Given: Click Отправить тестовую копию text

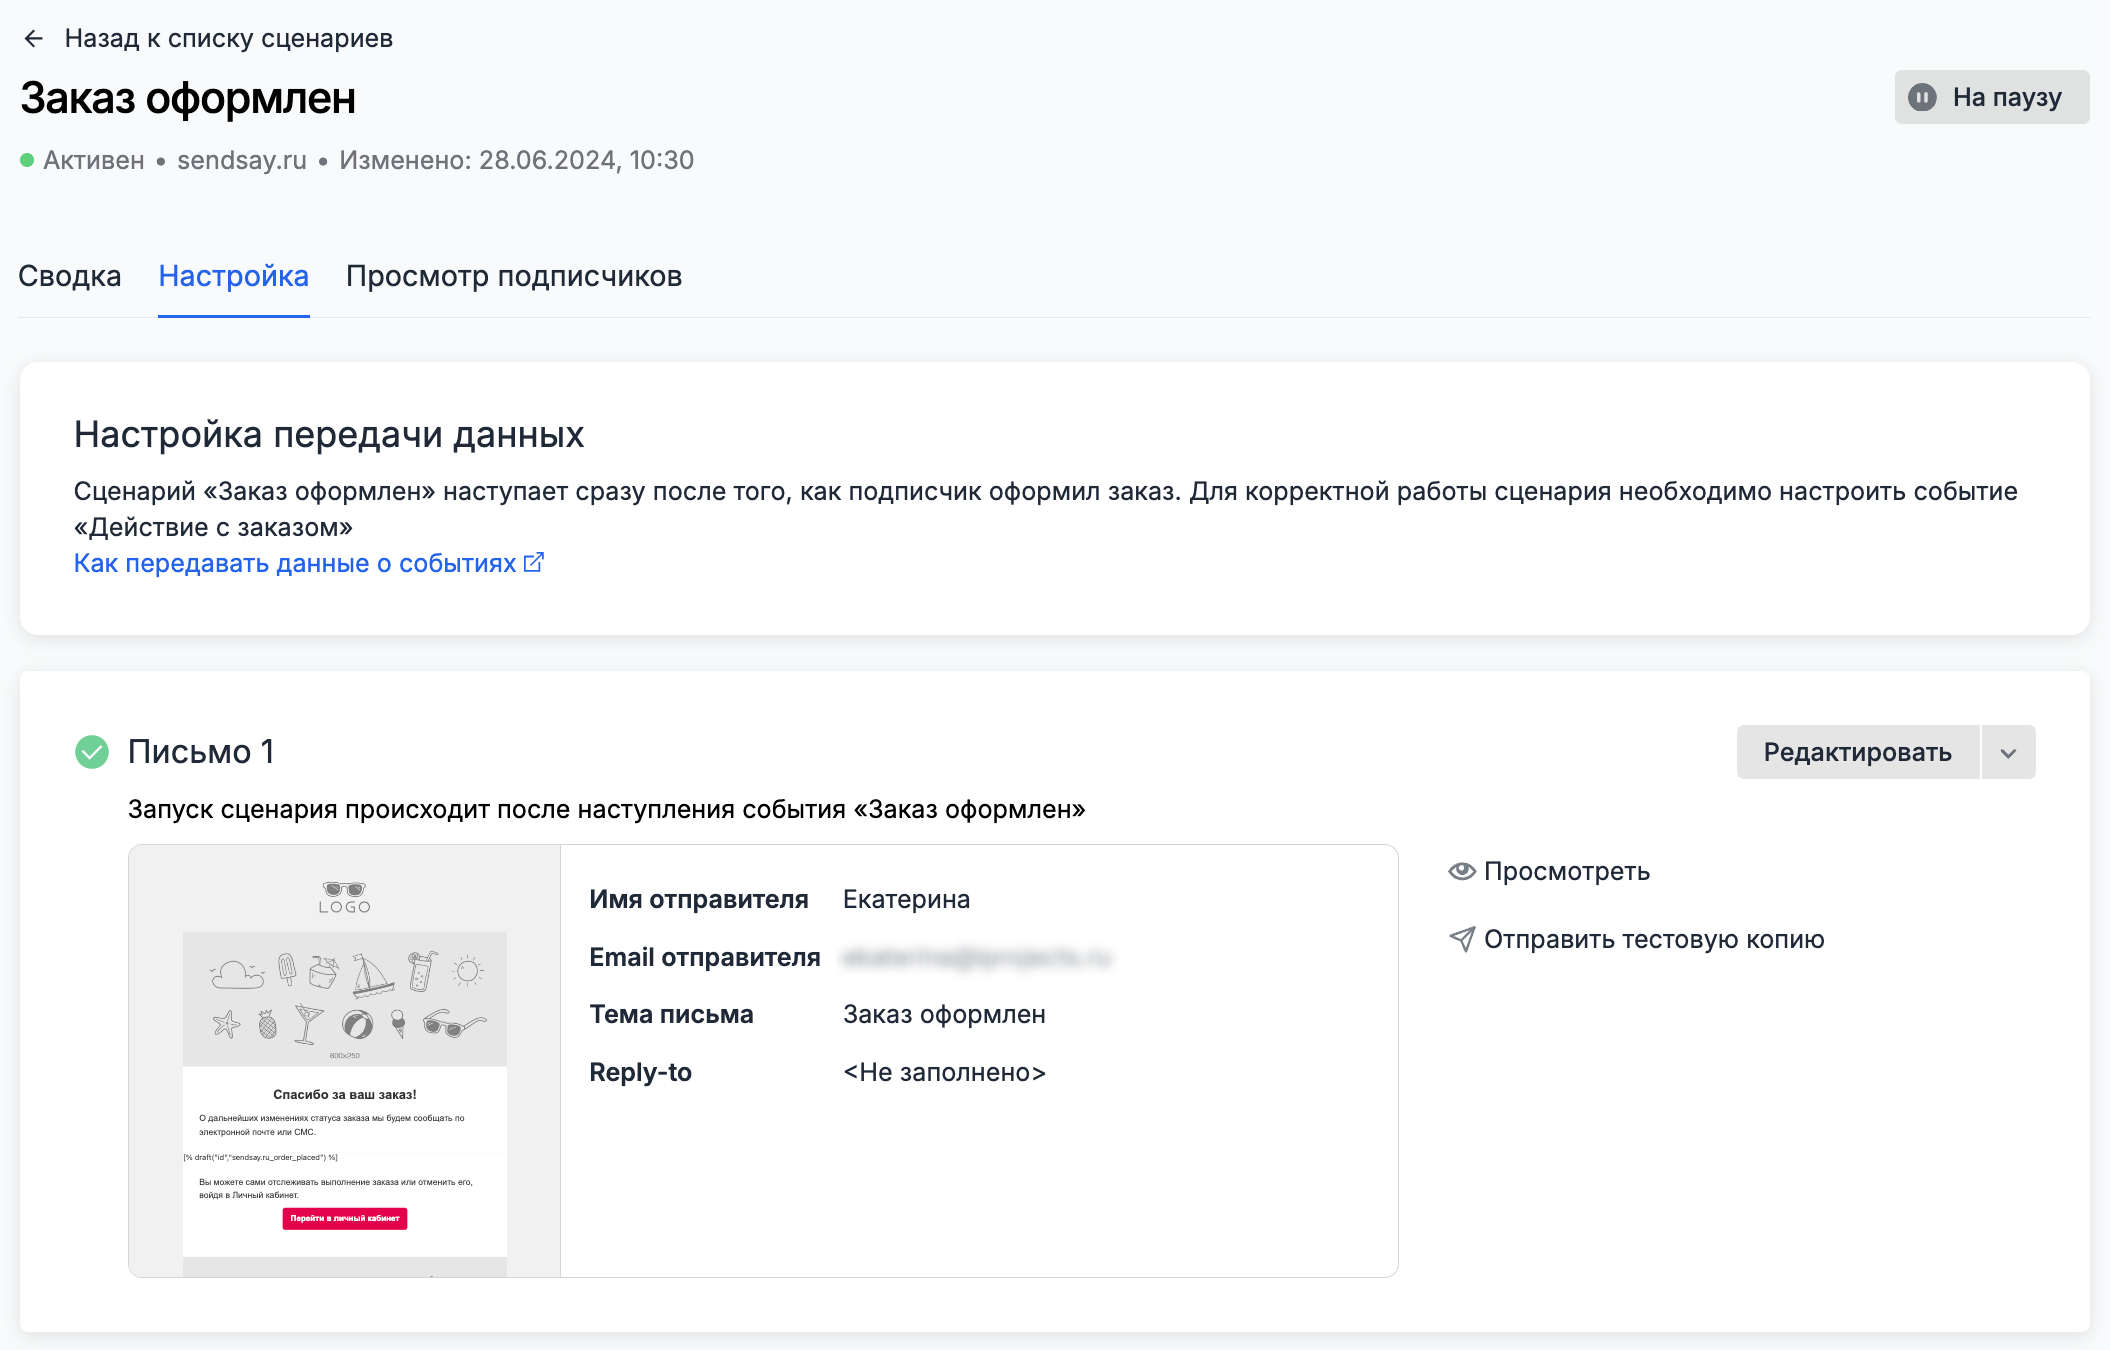Looking at the screenshot, I should (x=1654, y=939).
